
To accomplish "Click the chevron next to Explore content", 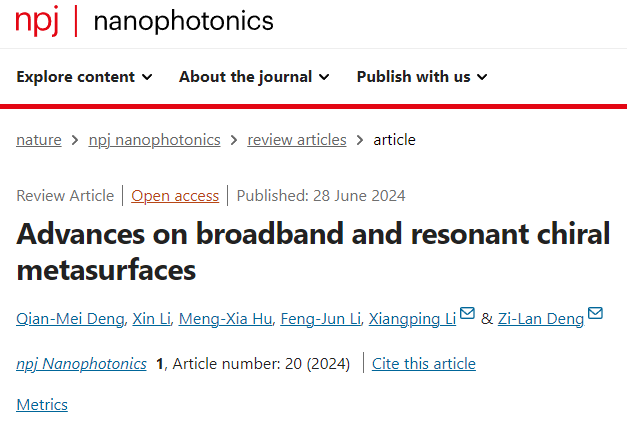I will coord(147,77).
